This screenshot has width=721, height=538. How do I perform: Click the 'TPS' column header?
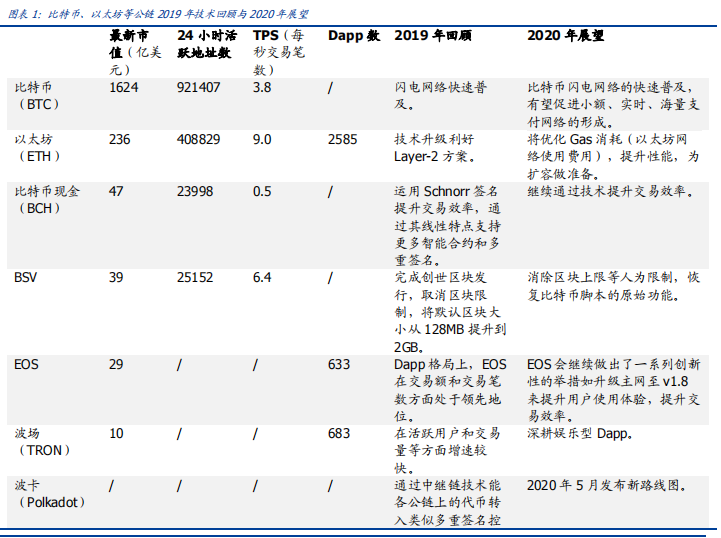[279, 52]
